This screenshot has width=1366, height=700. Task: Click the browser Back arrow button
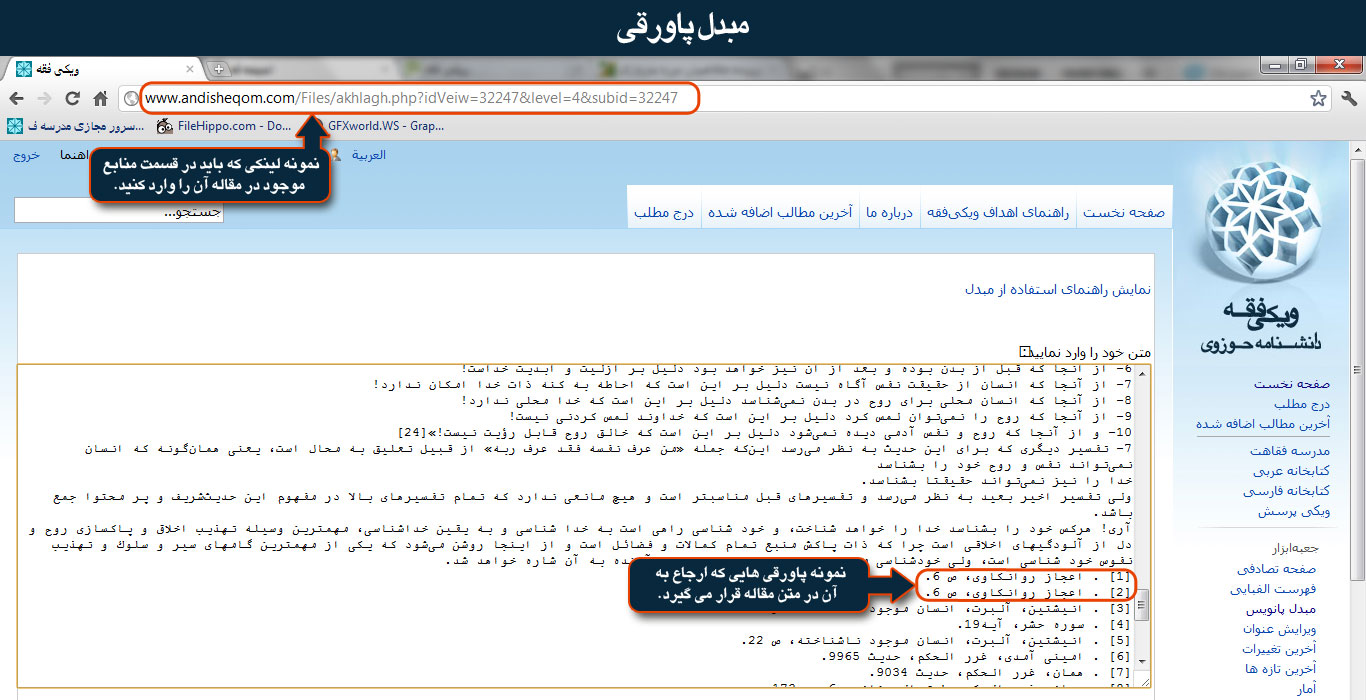[x=16, y=98]
